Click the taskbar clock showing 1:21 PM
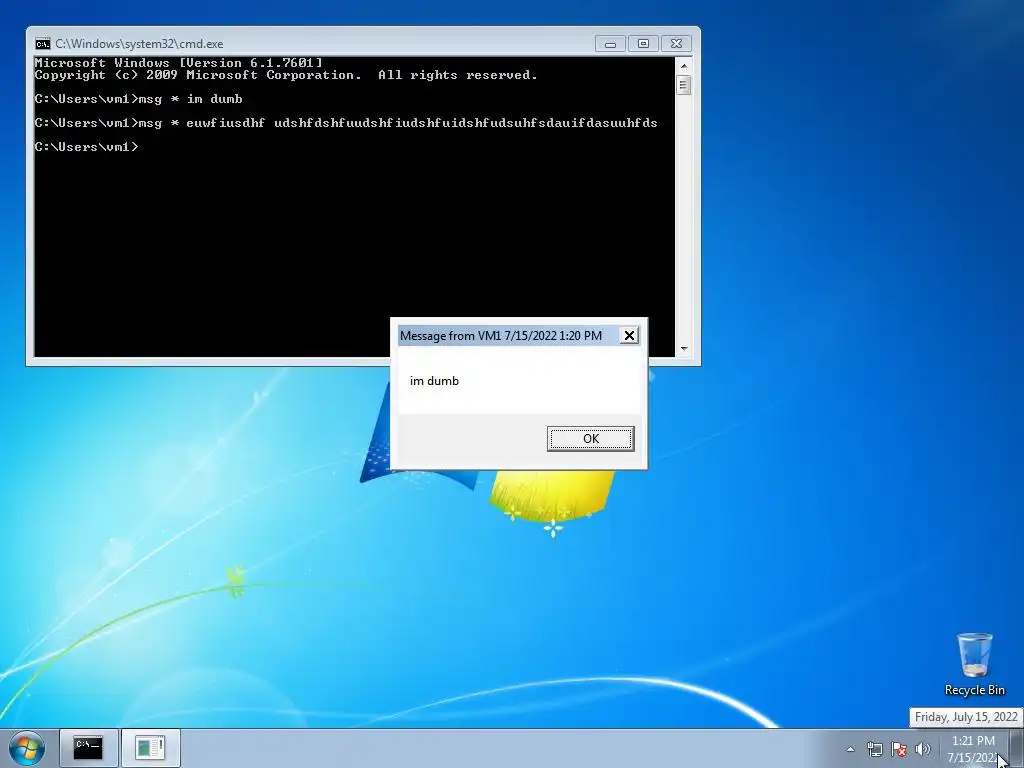The width and height of the screenshot is (1024, 768). pyautogui.click(x=973, y=749)
